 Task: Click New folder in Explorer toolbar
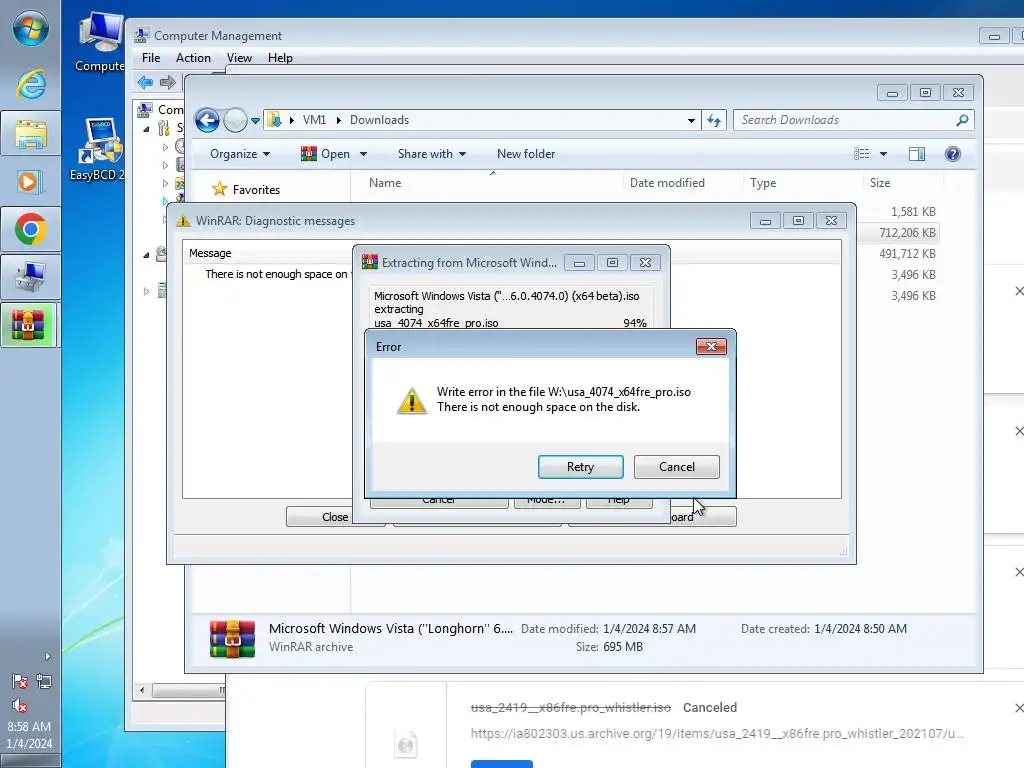pos(526,154)
